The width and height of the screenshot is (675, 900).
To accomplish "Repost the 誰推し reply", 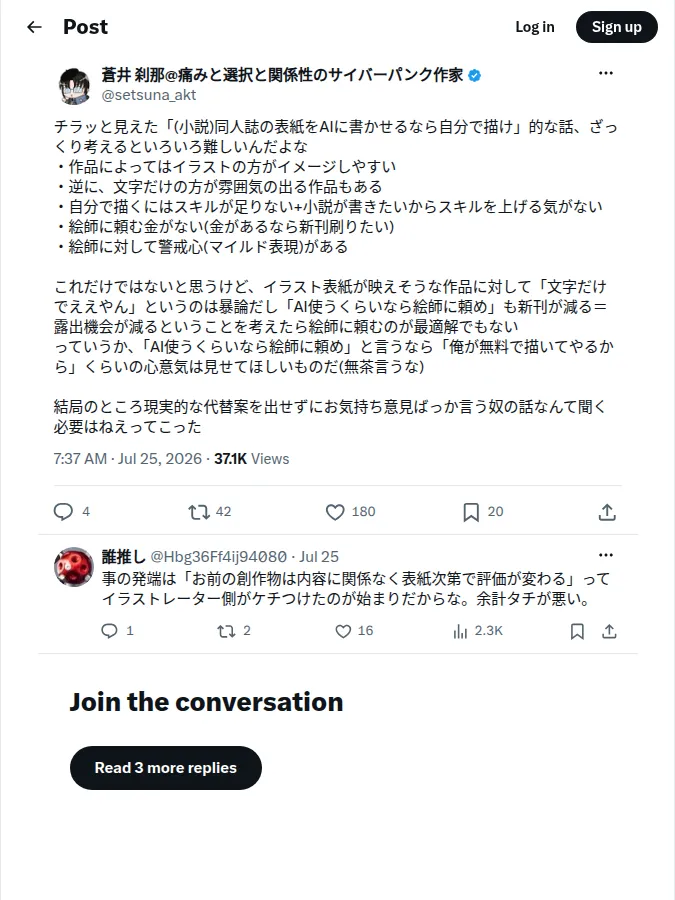I will point(226,631).
